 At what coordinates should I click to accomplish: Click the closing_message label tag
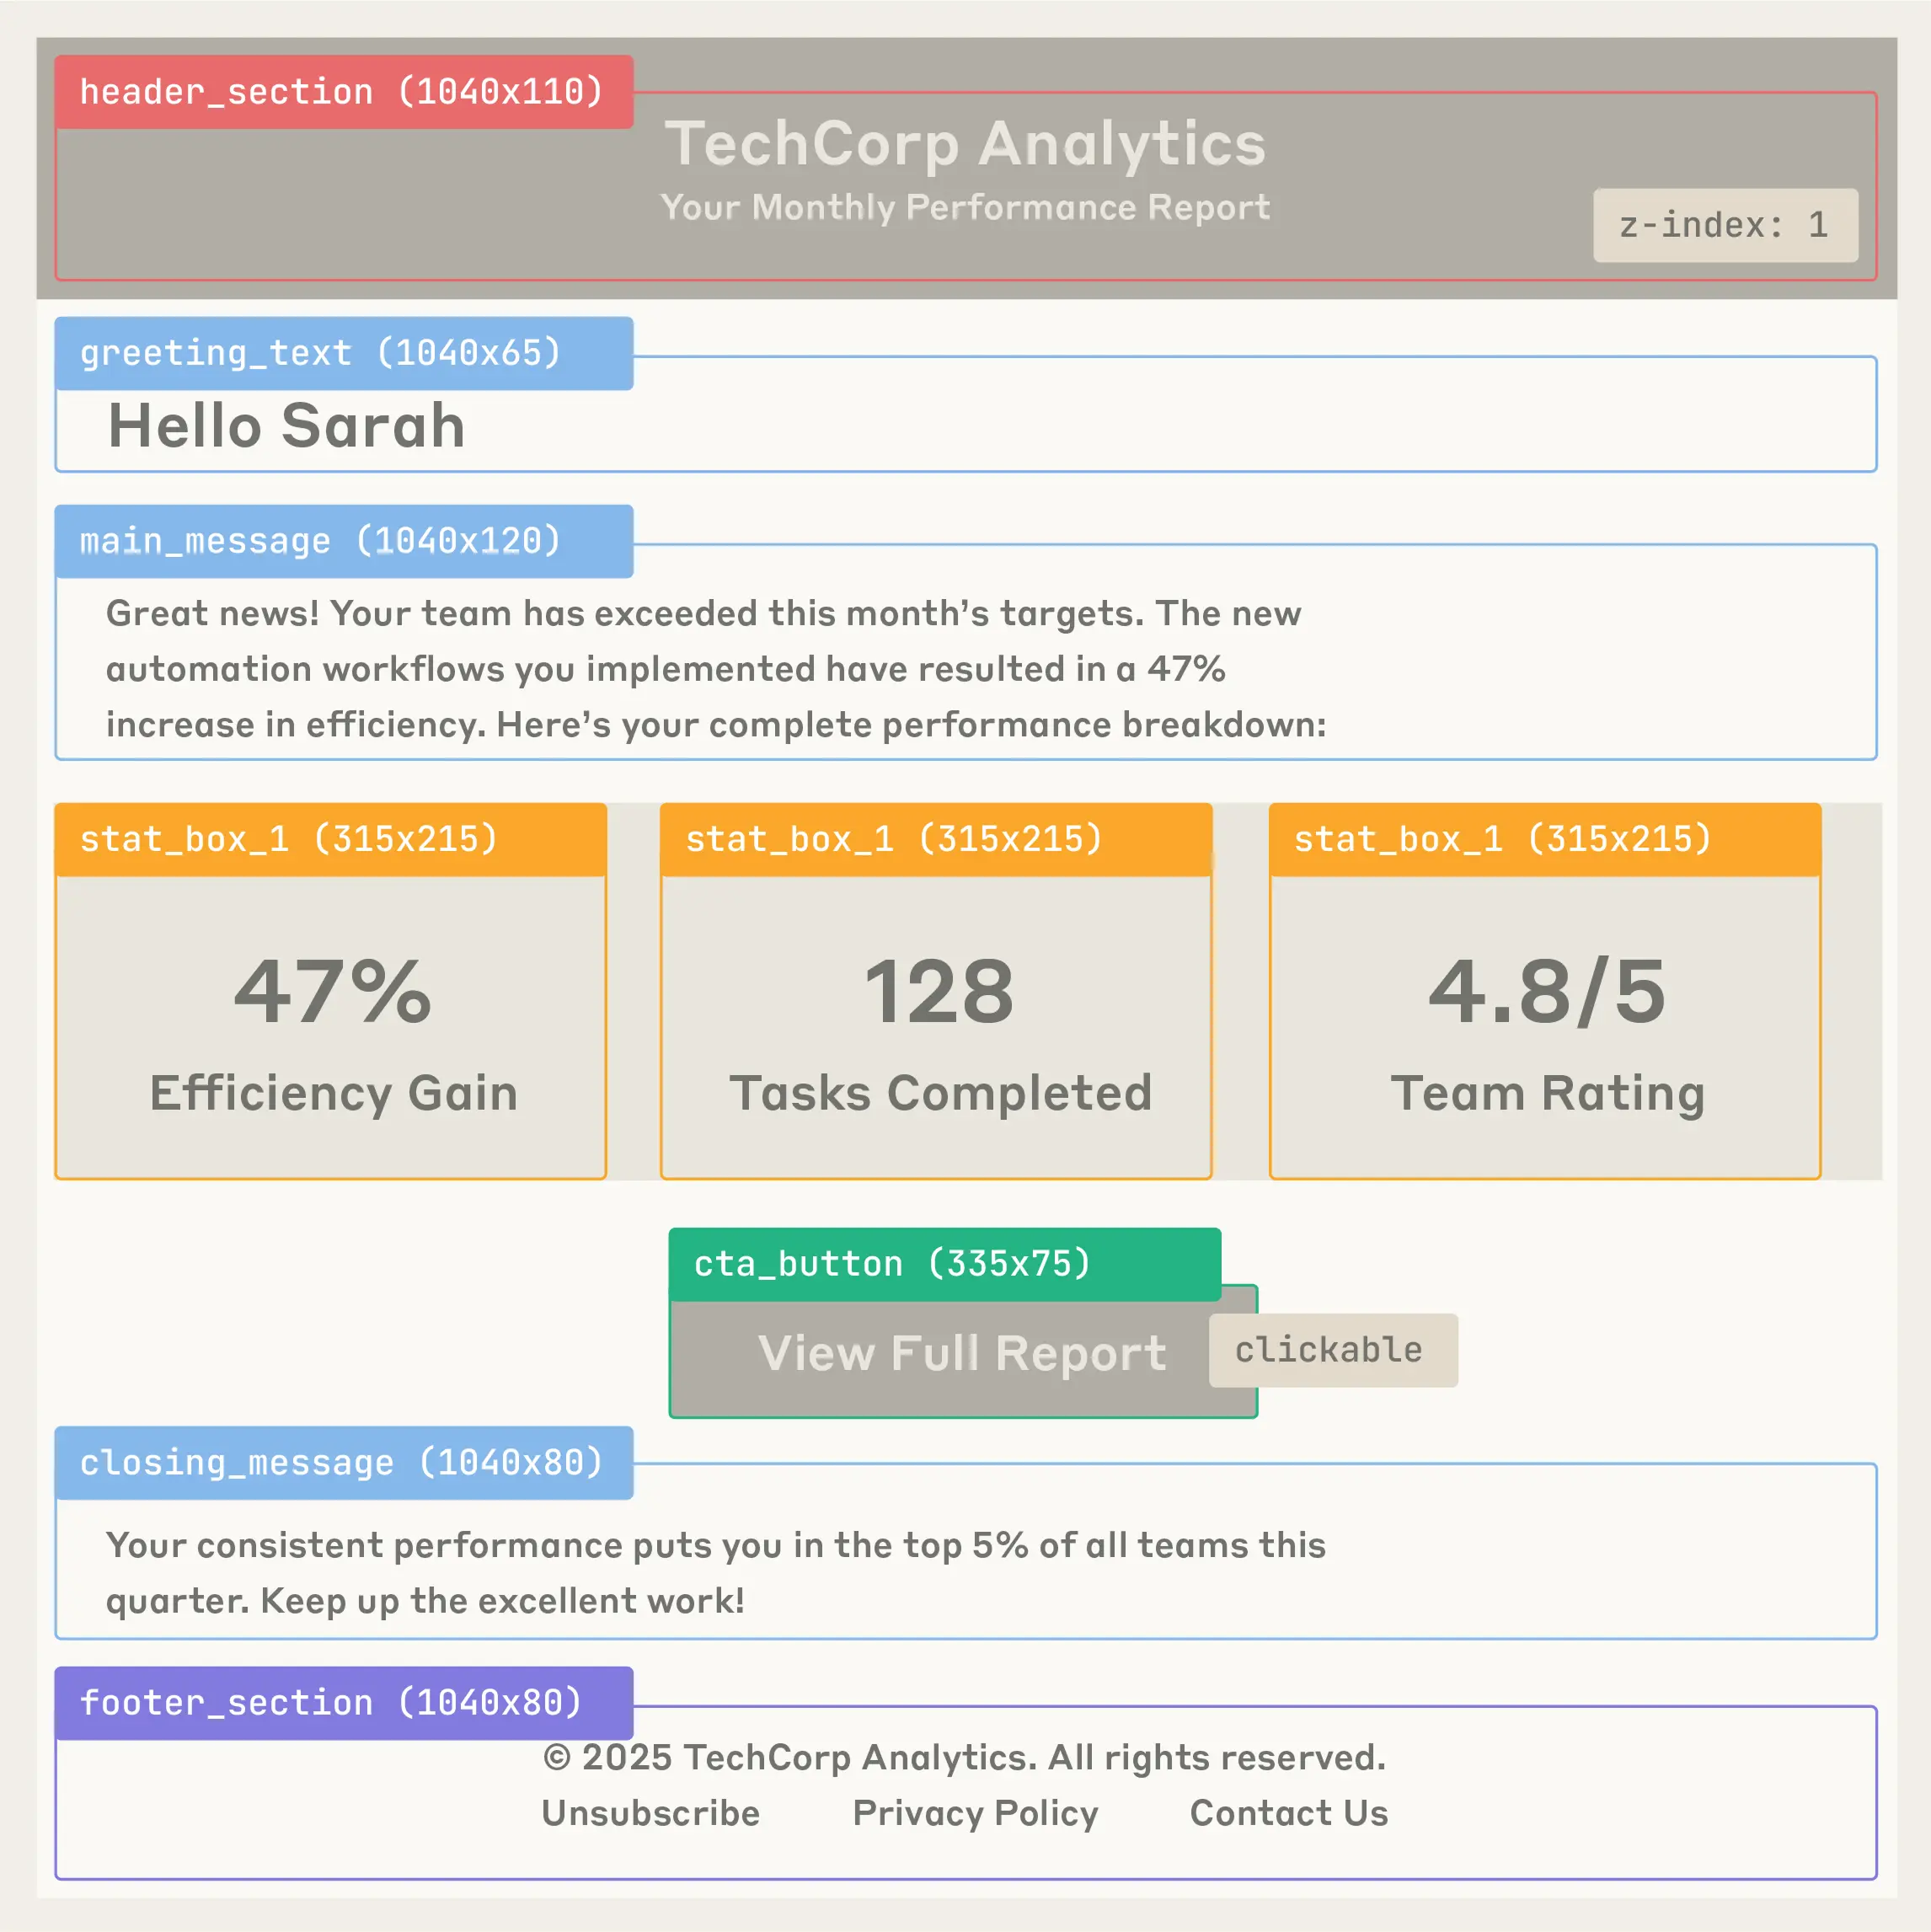[x=343, y=1462]
